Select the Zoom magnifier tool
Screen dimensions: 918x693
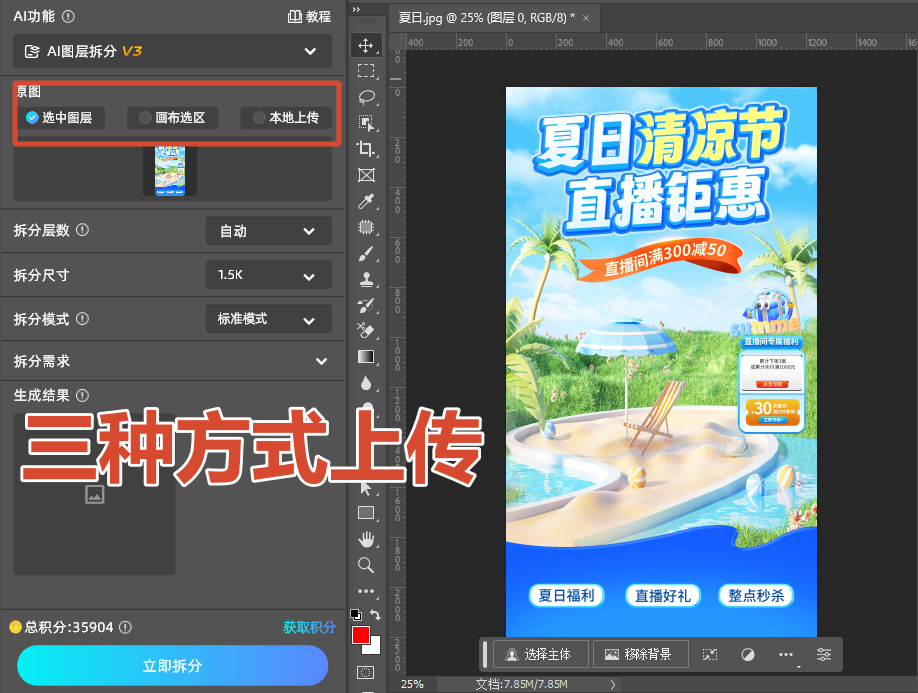[366, 565]
